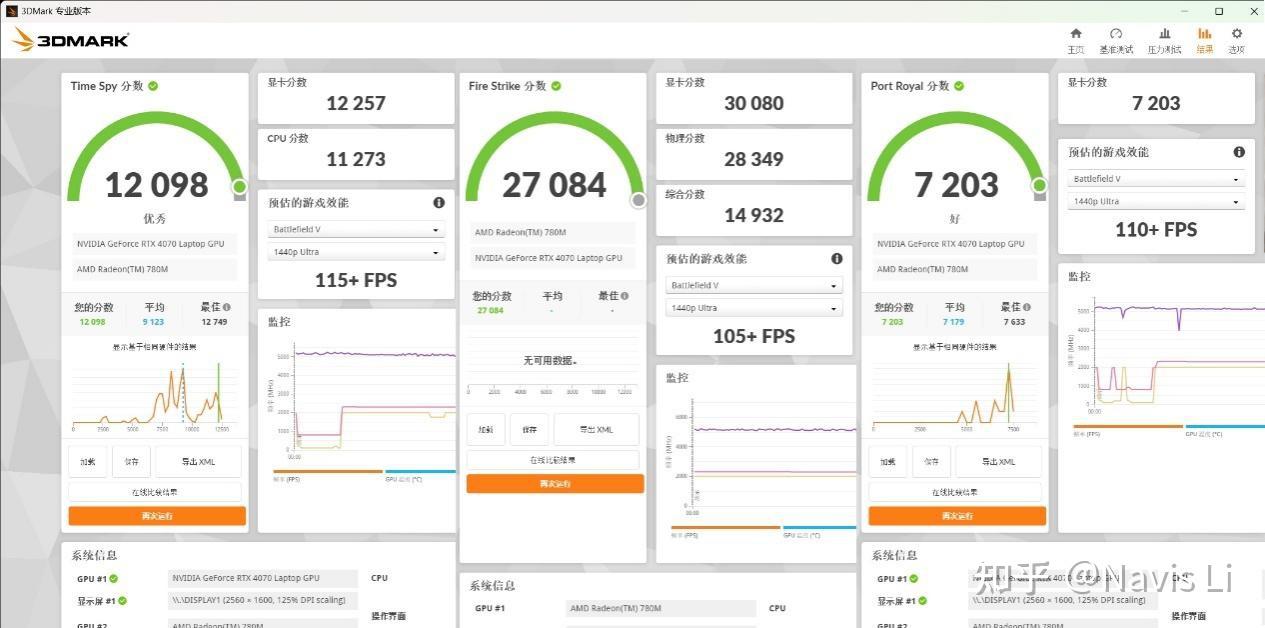Click info icon beside Fire Strike estimated performance
The height and width of the screenshot is (628, 1265).
coord(837,258)
